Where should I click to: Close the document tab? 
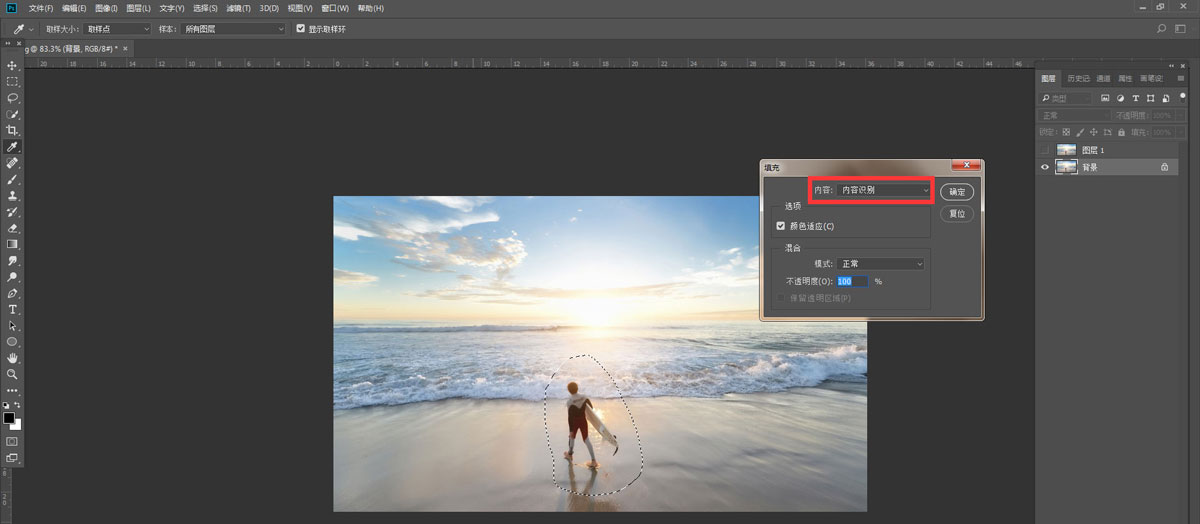(x=124, y=47)
